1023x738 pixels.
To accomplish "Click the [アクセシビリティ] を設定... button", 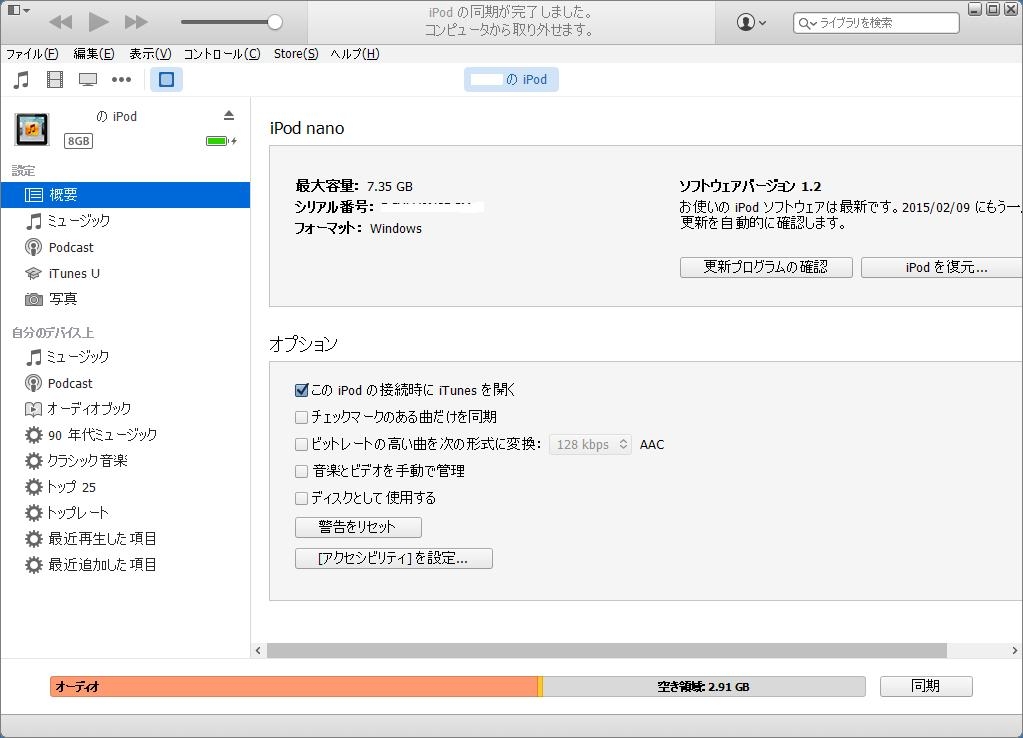I will point(393,559).
